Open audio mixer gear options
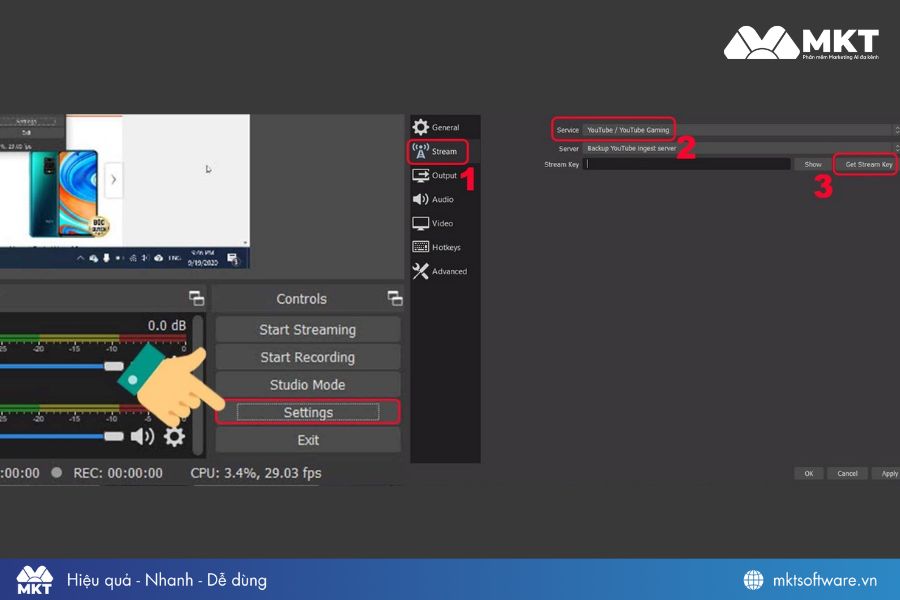900x600 pixels. click(x=174, y=436)
